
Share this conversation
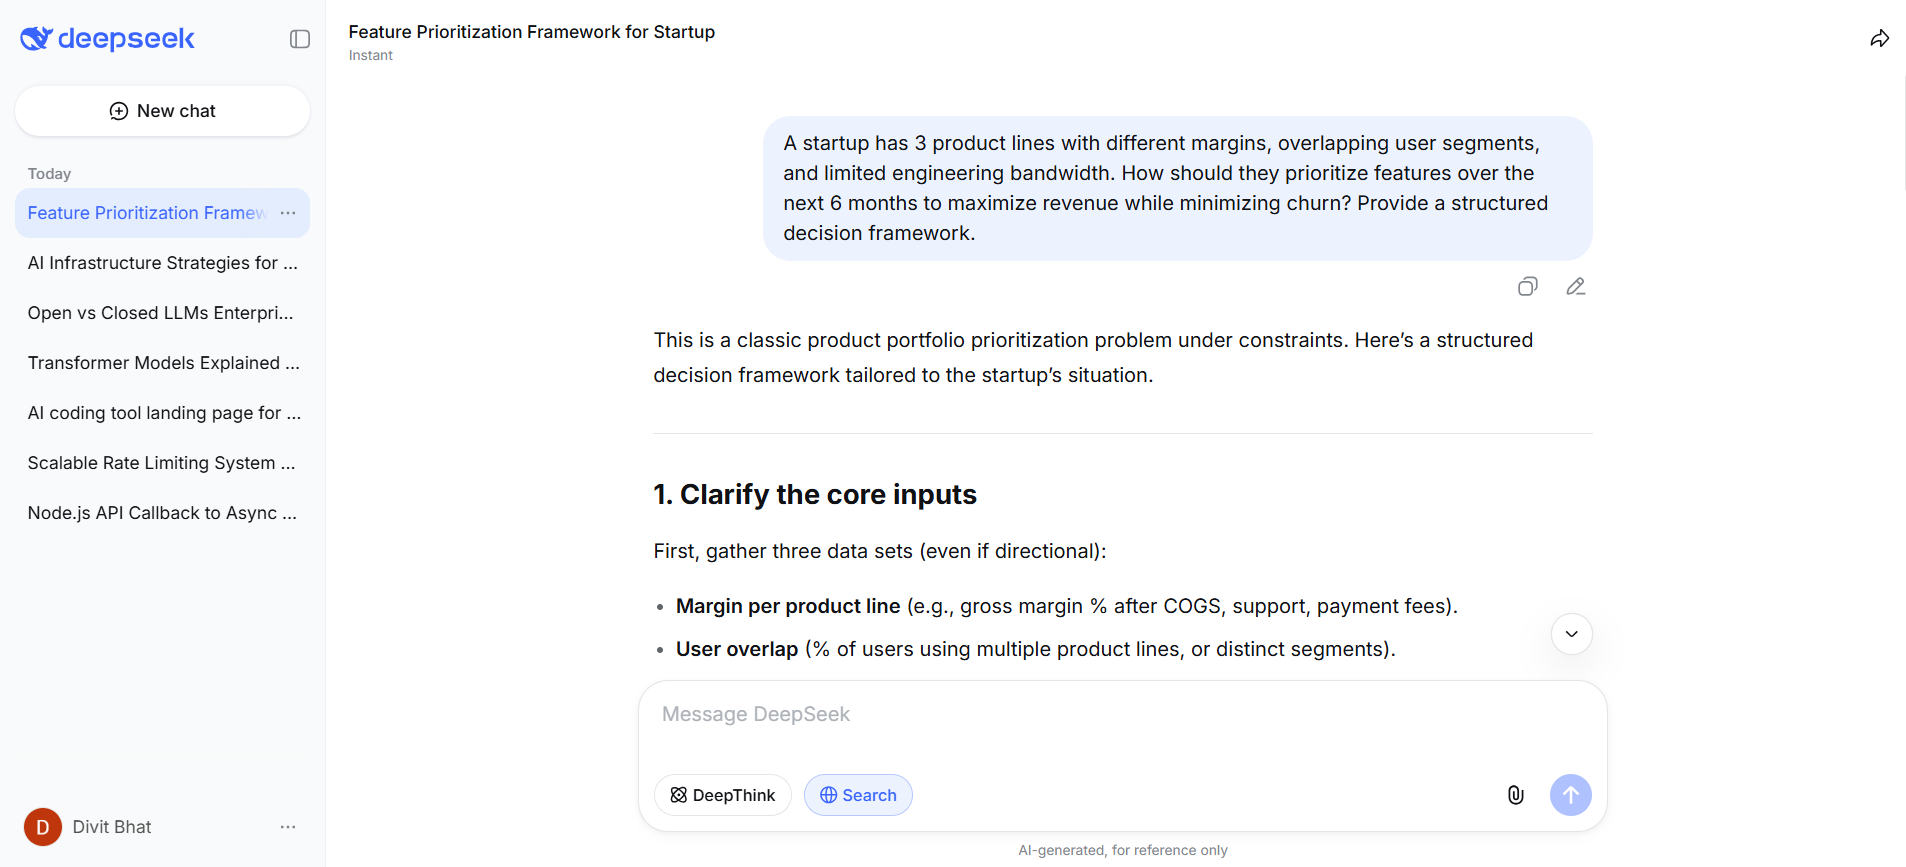1879,38
